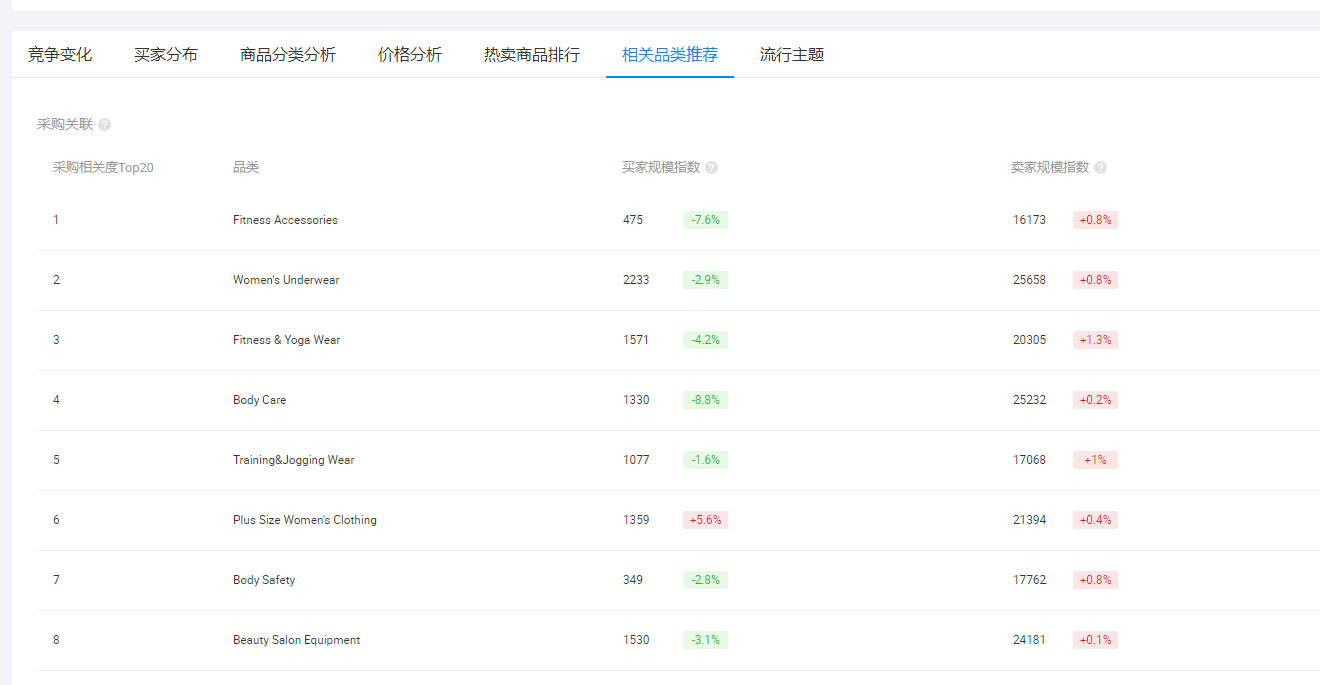The height and width of the screenshot is (685, 1320).
Task: Open the Body Care category
Action: (259, 399)
